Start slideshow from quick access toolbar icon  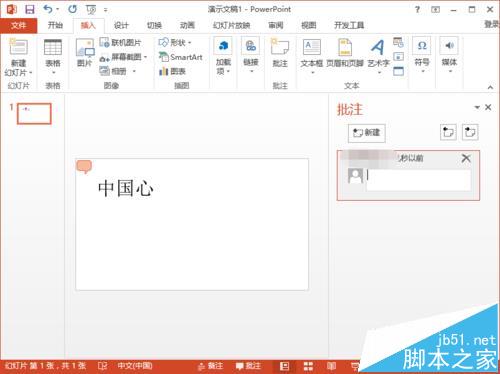(91, 10)
